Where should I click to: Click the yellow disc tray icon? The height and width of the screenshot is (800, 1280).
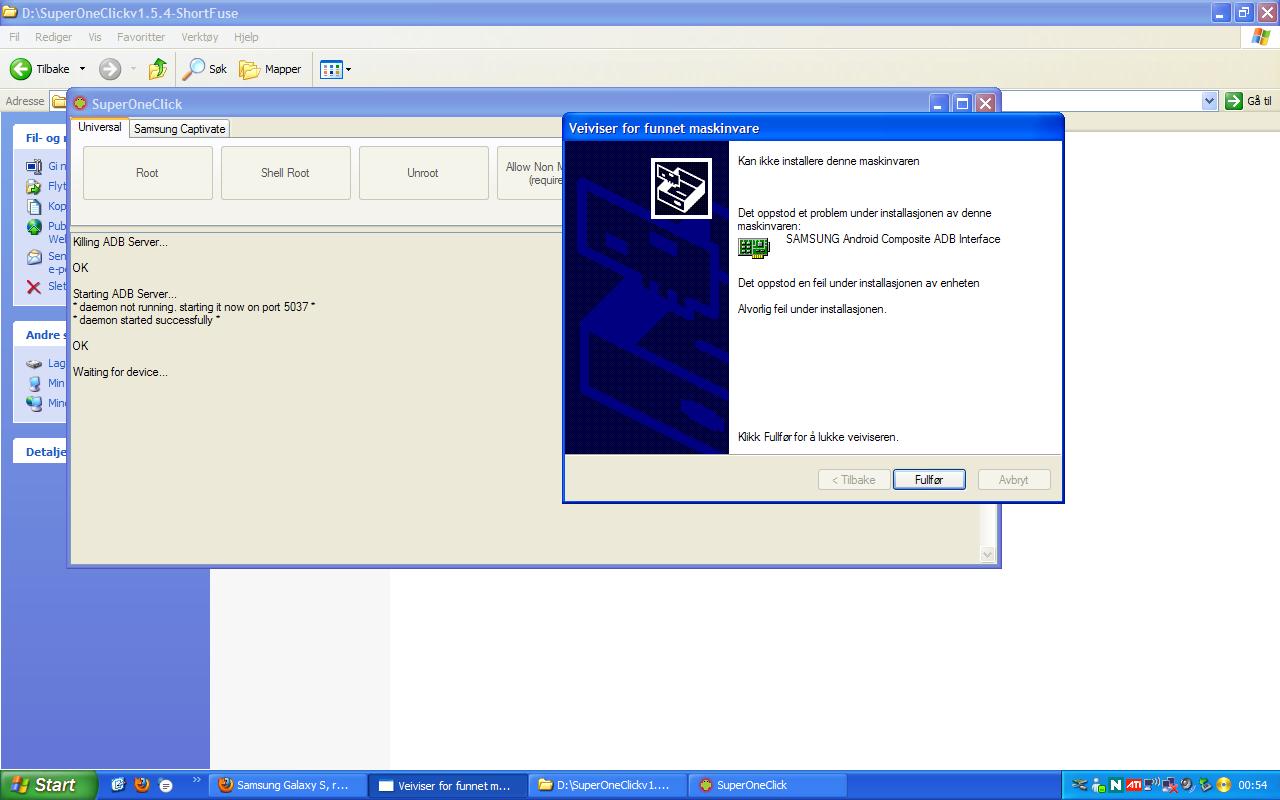[x=1224, y=785]
